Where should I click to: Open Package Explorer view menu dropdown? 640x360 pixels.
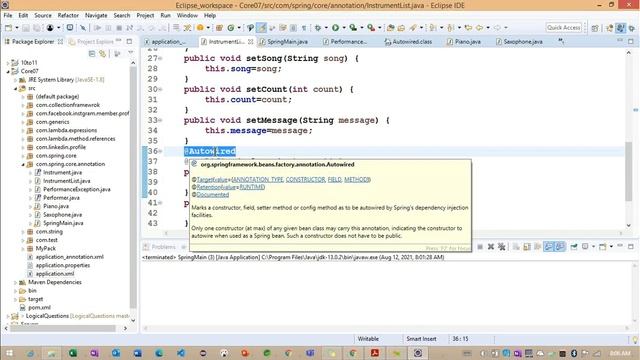click(131, 53)
